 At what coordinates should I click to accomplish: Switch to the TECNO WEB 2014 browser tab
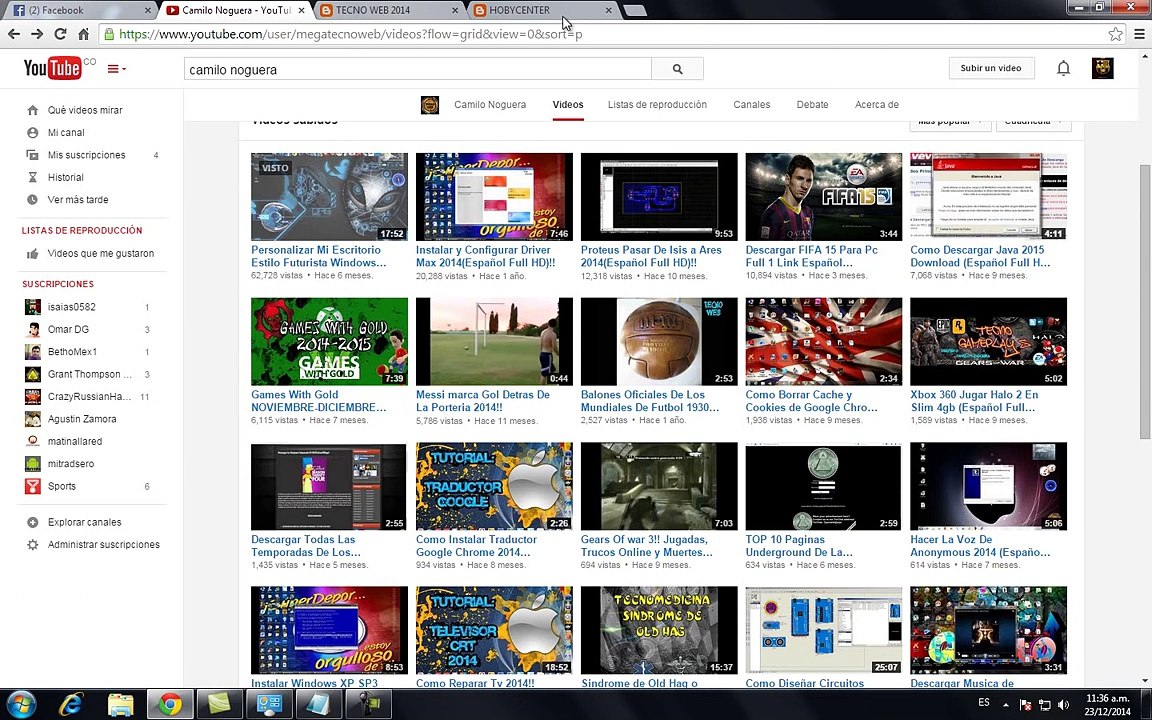[x=389, y=10]
